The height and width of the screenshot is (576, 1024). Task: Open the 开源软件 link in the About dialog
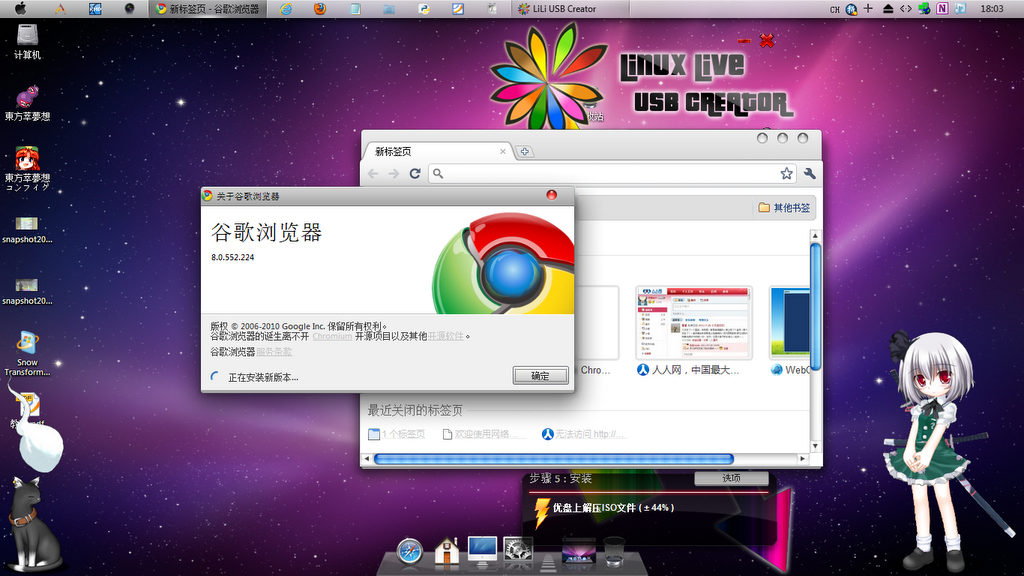click(x=446, y=336)
